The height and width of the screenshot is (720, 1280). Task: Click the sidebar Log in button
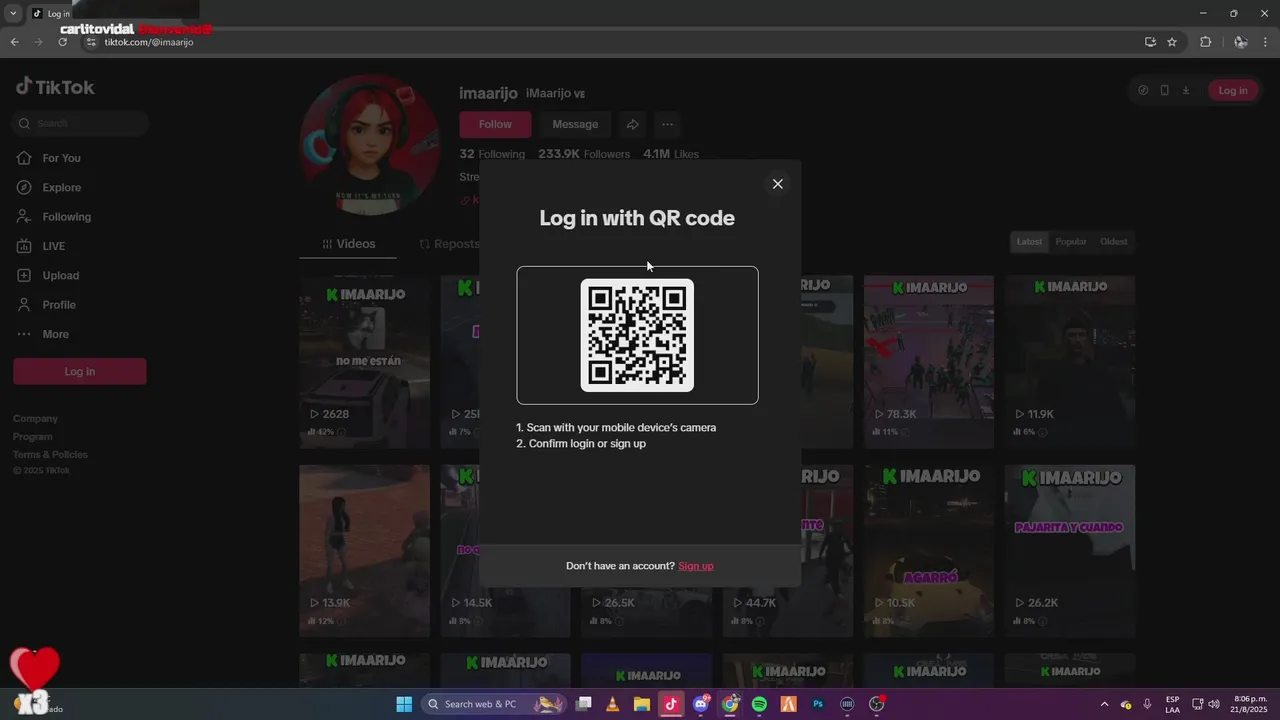click(x=80, y=371)
